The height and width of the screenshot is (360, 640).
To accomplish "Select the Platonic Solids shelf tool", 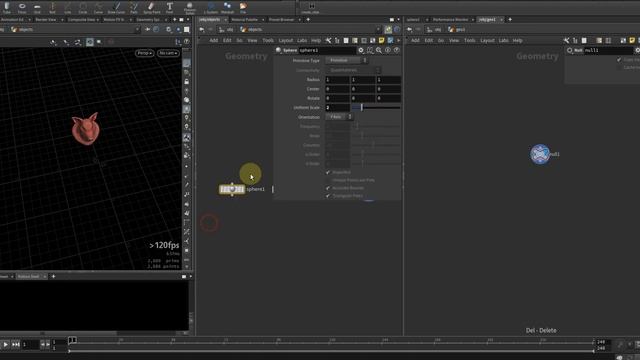I will click(190, 8).
